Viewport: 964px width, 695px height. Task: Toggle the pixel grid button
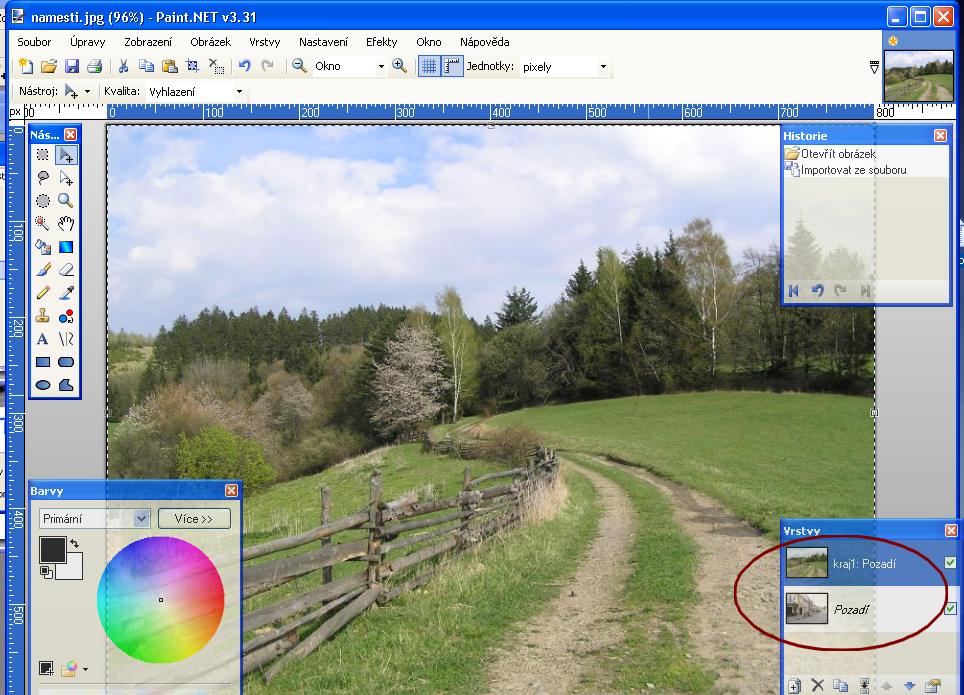pos(428,66)
